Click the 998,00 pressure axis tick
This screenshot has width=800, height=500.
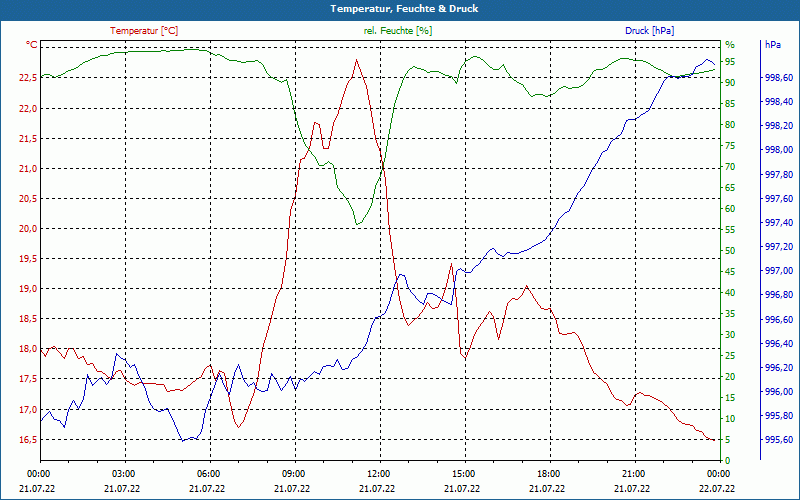[779, 150]
